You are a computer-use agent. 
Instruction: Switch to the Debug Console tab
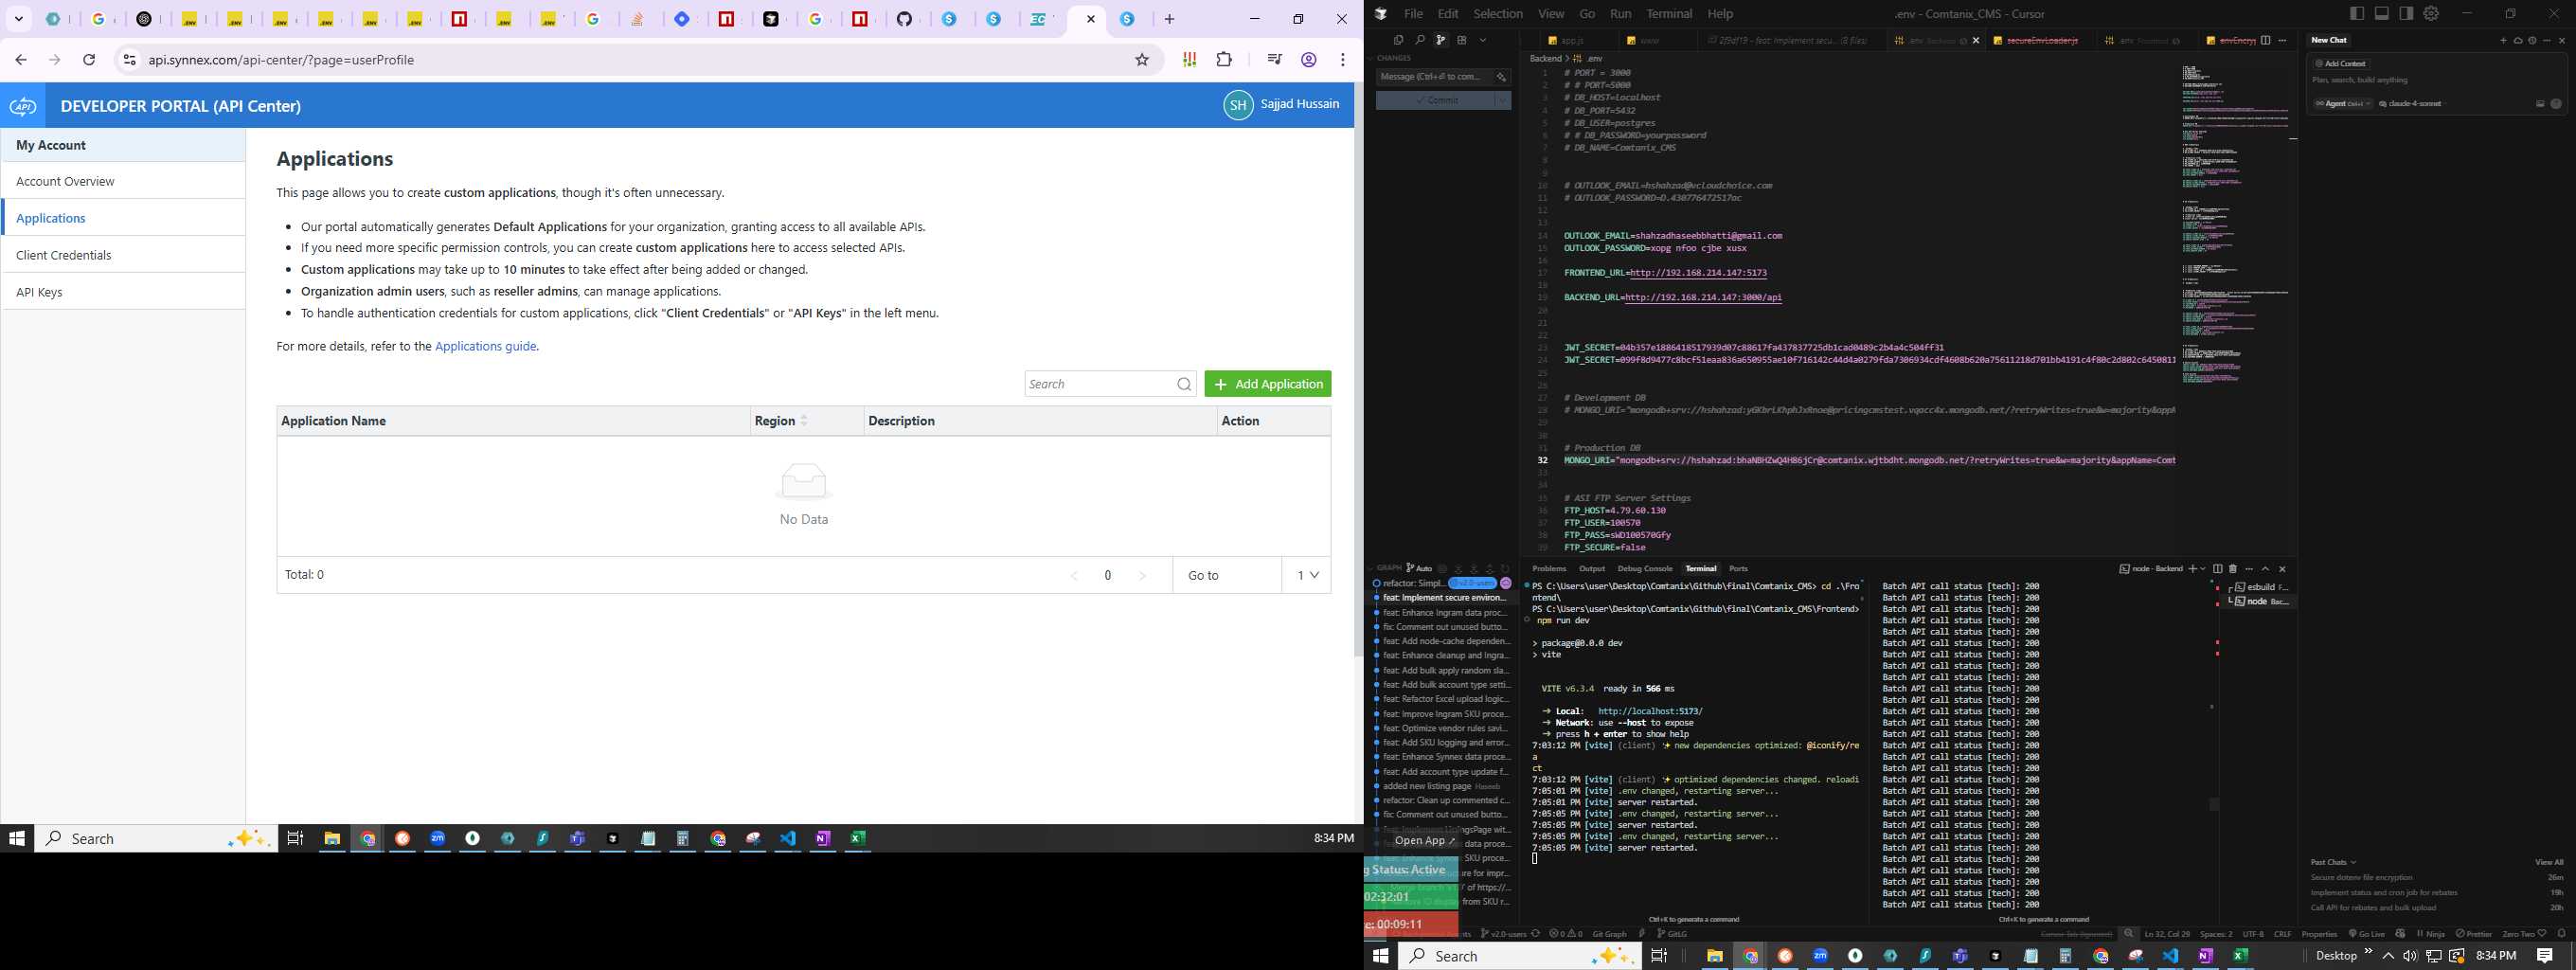1645,568
